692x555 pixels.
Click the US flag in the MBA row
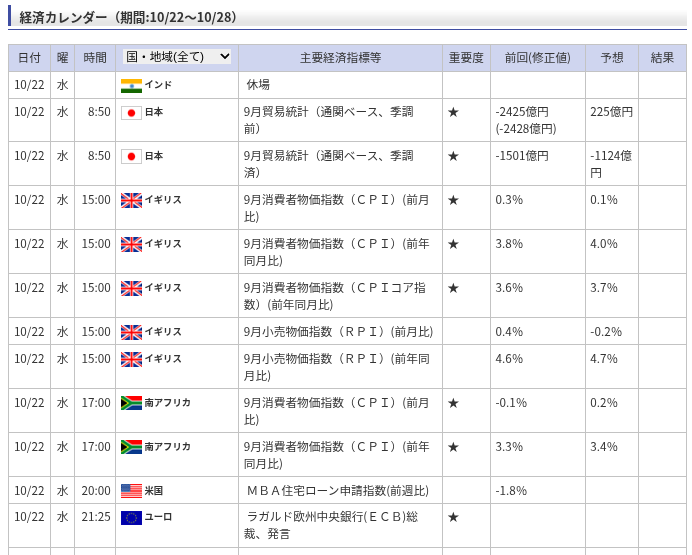point(131,491)
